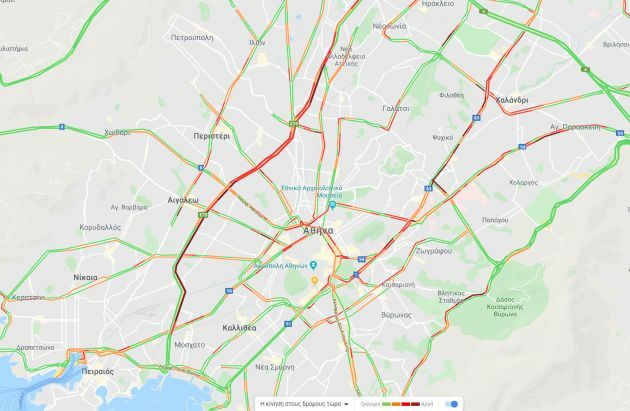630x411 pixels.
Task: Toggle the traffic layer switch
Action: point(452,404)
